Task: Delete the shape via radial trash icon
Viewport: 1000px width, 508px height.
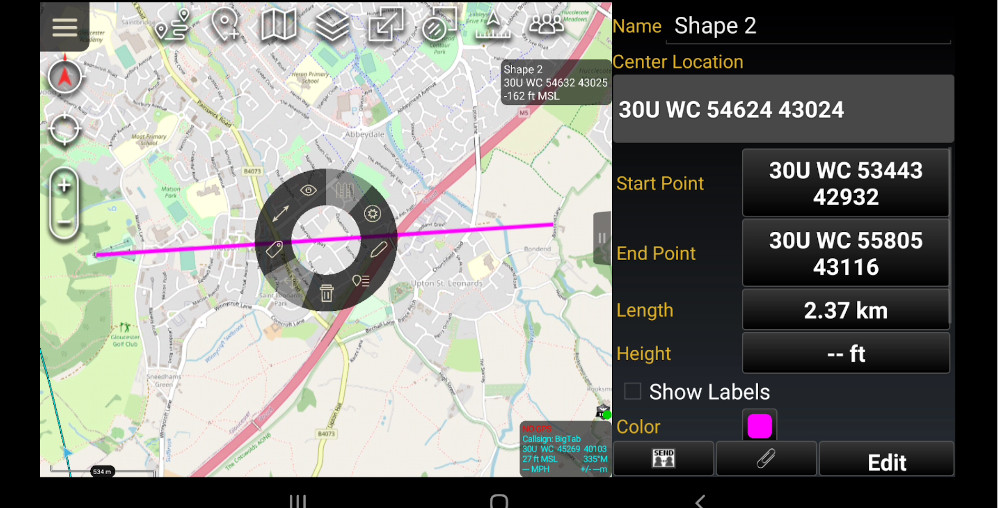Action: 327,293
